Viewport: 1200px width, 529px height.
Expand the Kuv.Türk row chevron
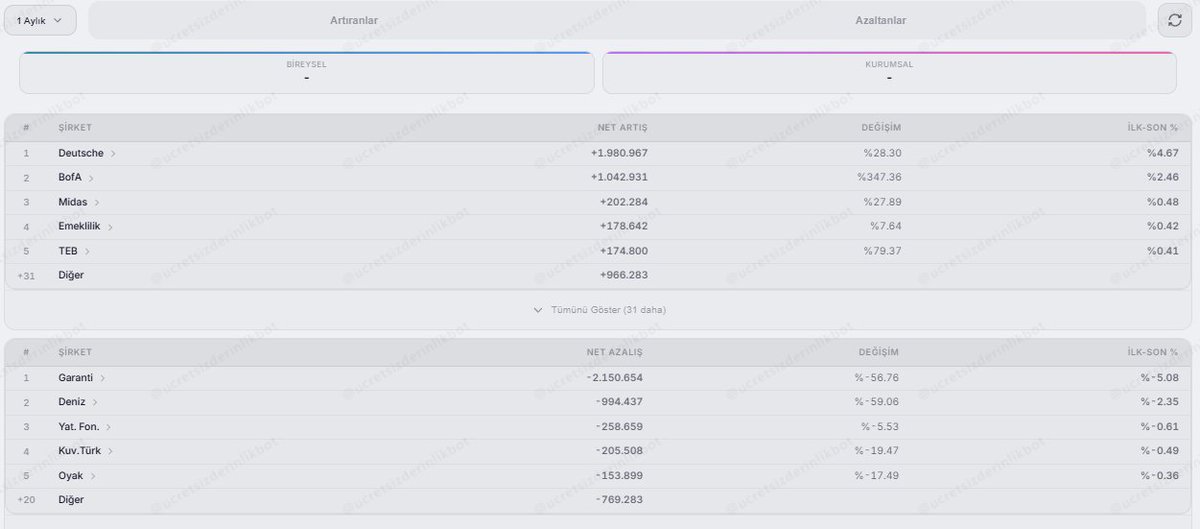pyautogui.click(x=109, y=451)
